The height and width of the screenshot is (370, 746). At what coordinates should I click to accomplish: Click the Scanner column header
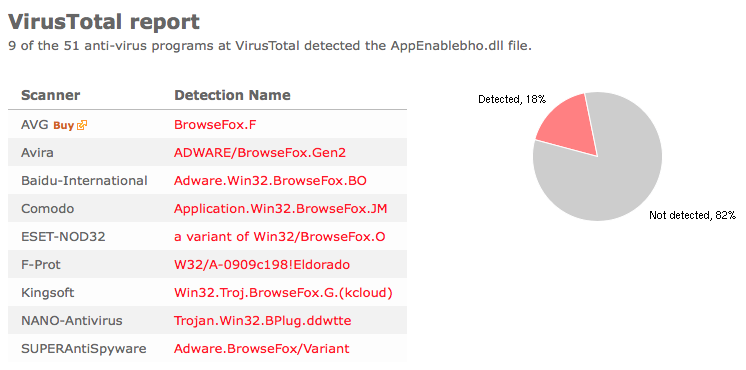(x=50, y=95)
